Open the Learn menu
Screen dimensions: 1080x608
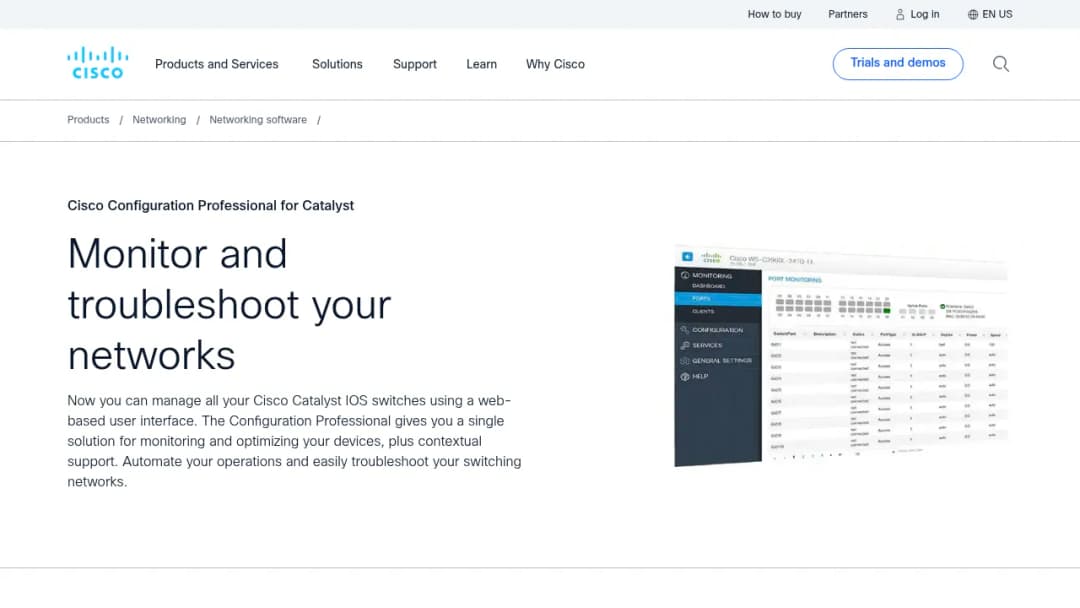(481, 64)
